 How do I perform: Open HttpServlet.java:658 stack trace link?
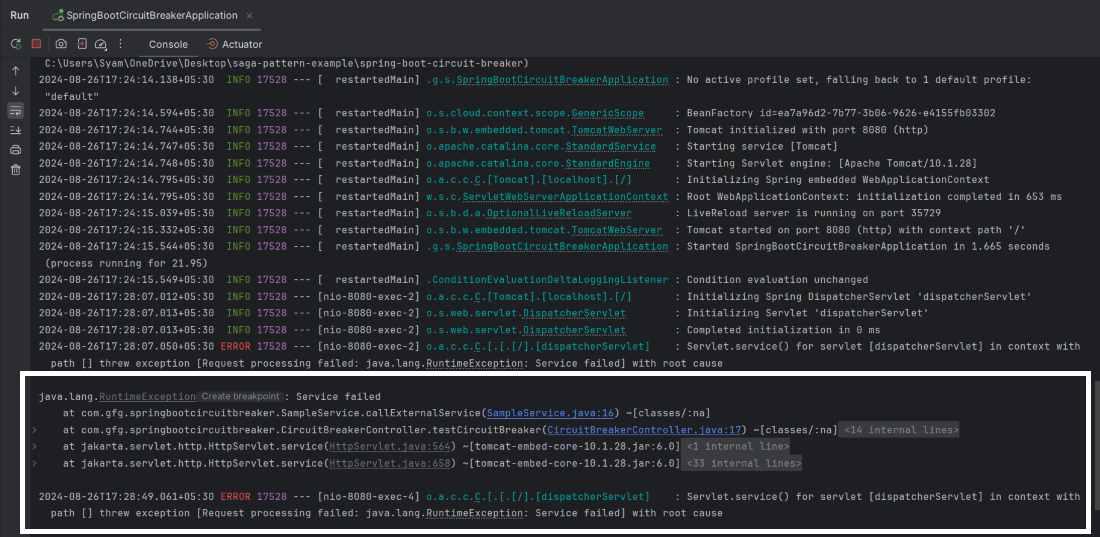coord(390,463)
